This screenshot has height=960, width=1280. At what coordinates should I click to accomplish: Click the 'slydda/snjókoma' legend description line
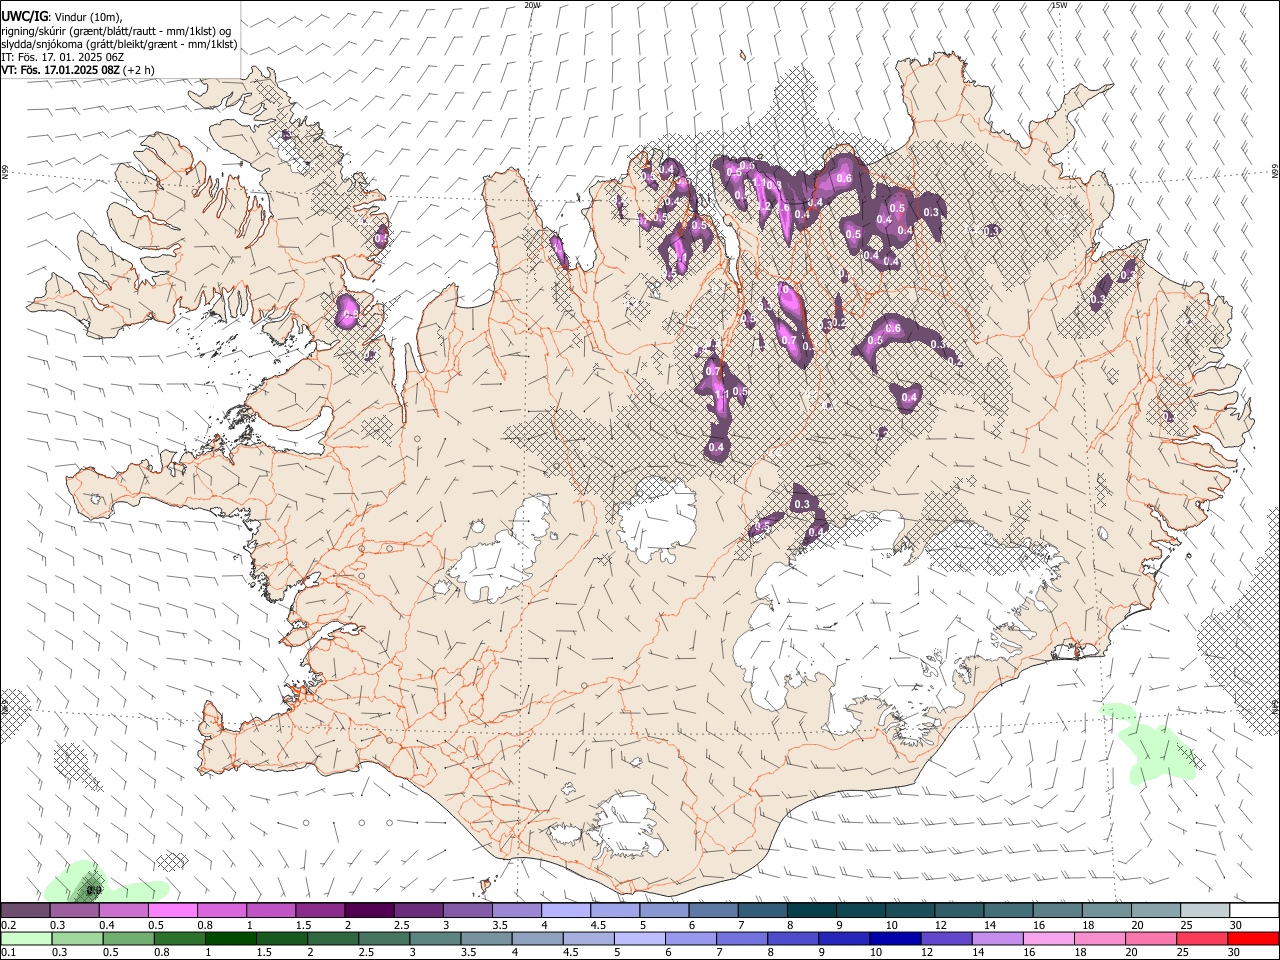120,44
